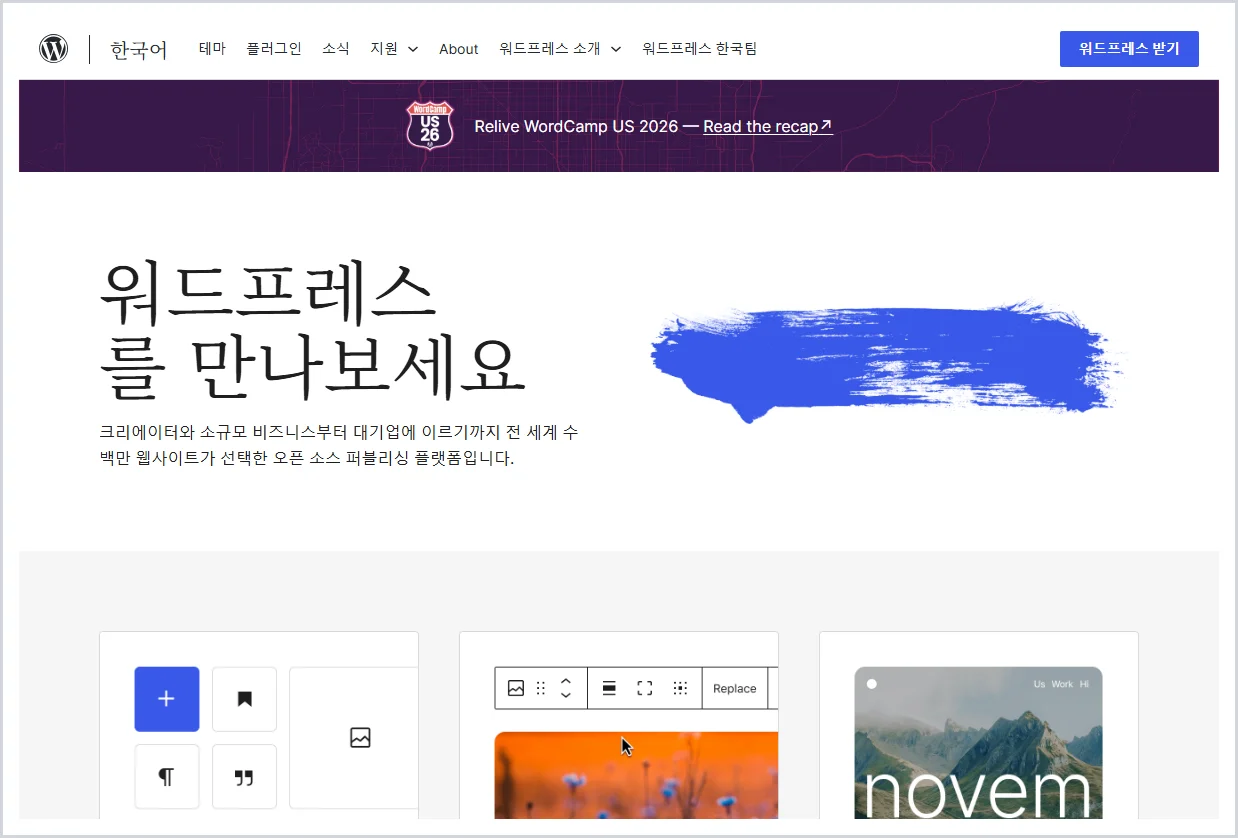
Task: Click the Replace button in block toolbar
Action: click(x=735, y=688)
